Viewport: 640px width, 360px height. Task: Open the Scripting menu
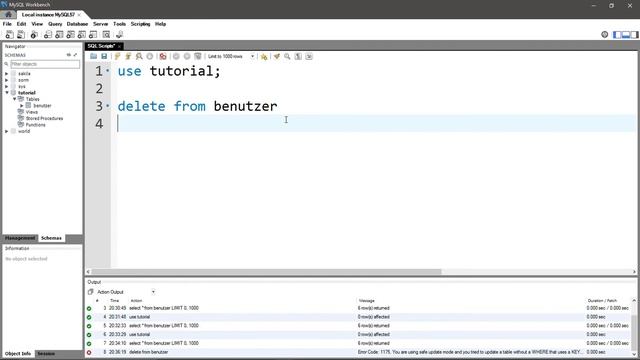(140, 24)
